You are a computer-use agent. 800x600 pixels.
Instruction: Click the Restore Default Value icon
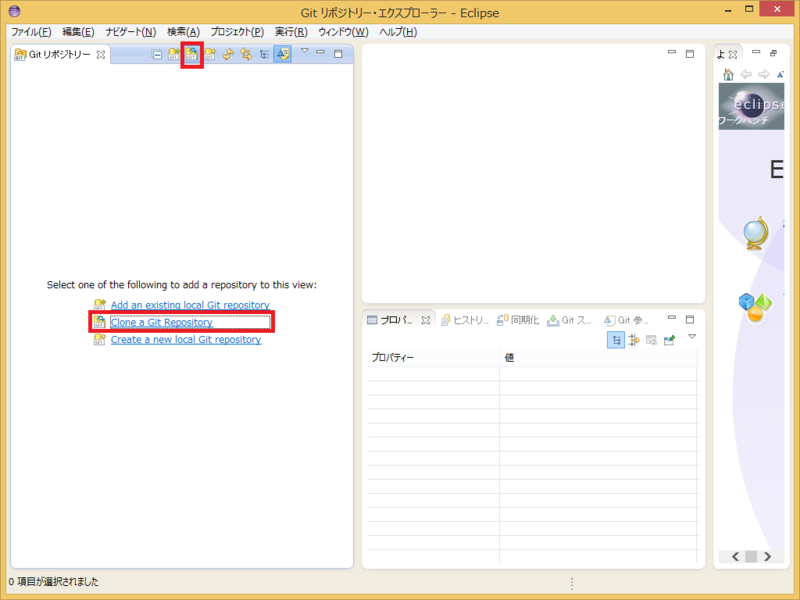[652, 340]
